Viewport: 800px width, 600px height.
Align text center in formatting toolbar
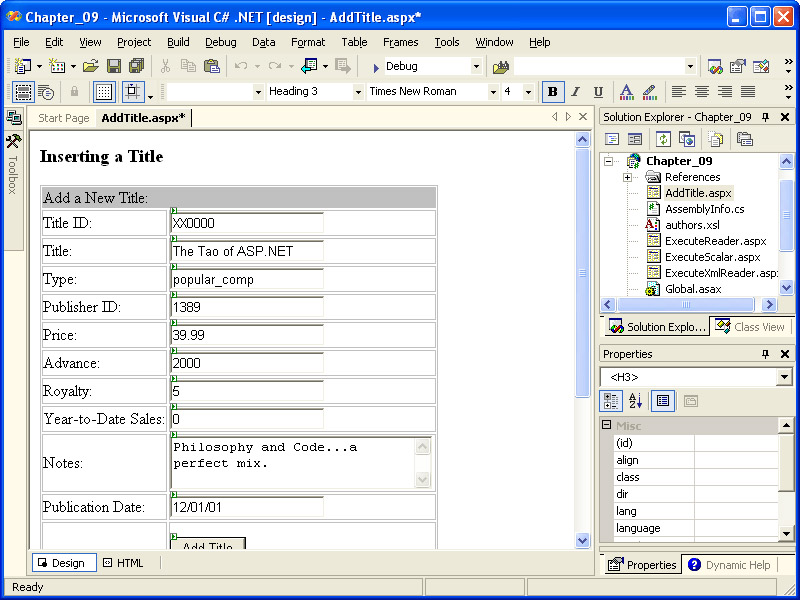[702, 92]
